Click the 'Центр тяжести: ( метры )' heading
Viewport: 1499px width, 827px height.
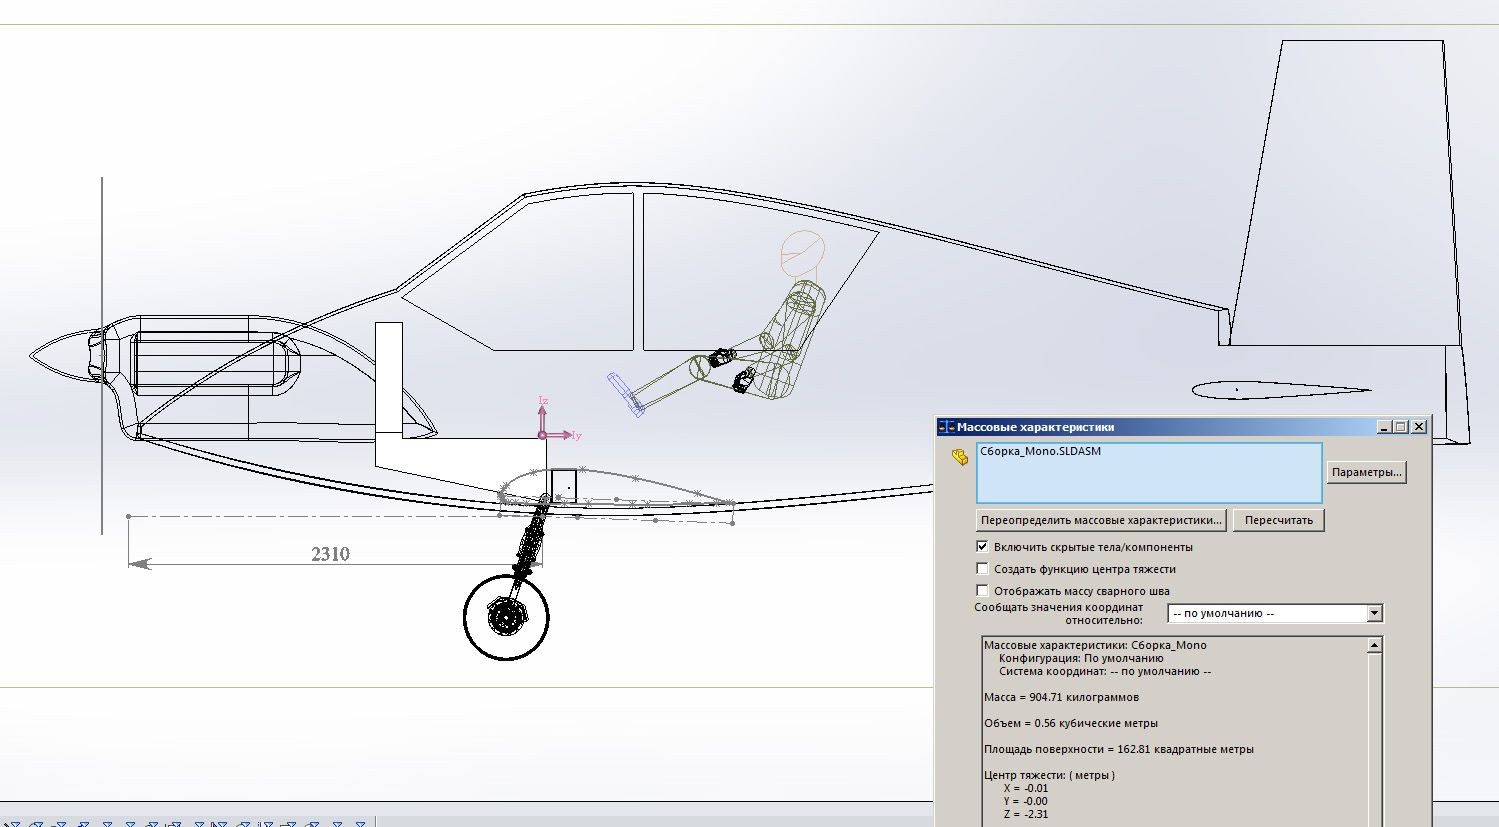click(x=1049, y=775)
